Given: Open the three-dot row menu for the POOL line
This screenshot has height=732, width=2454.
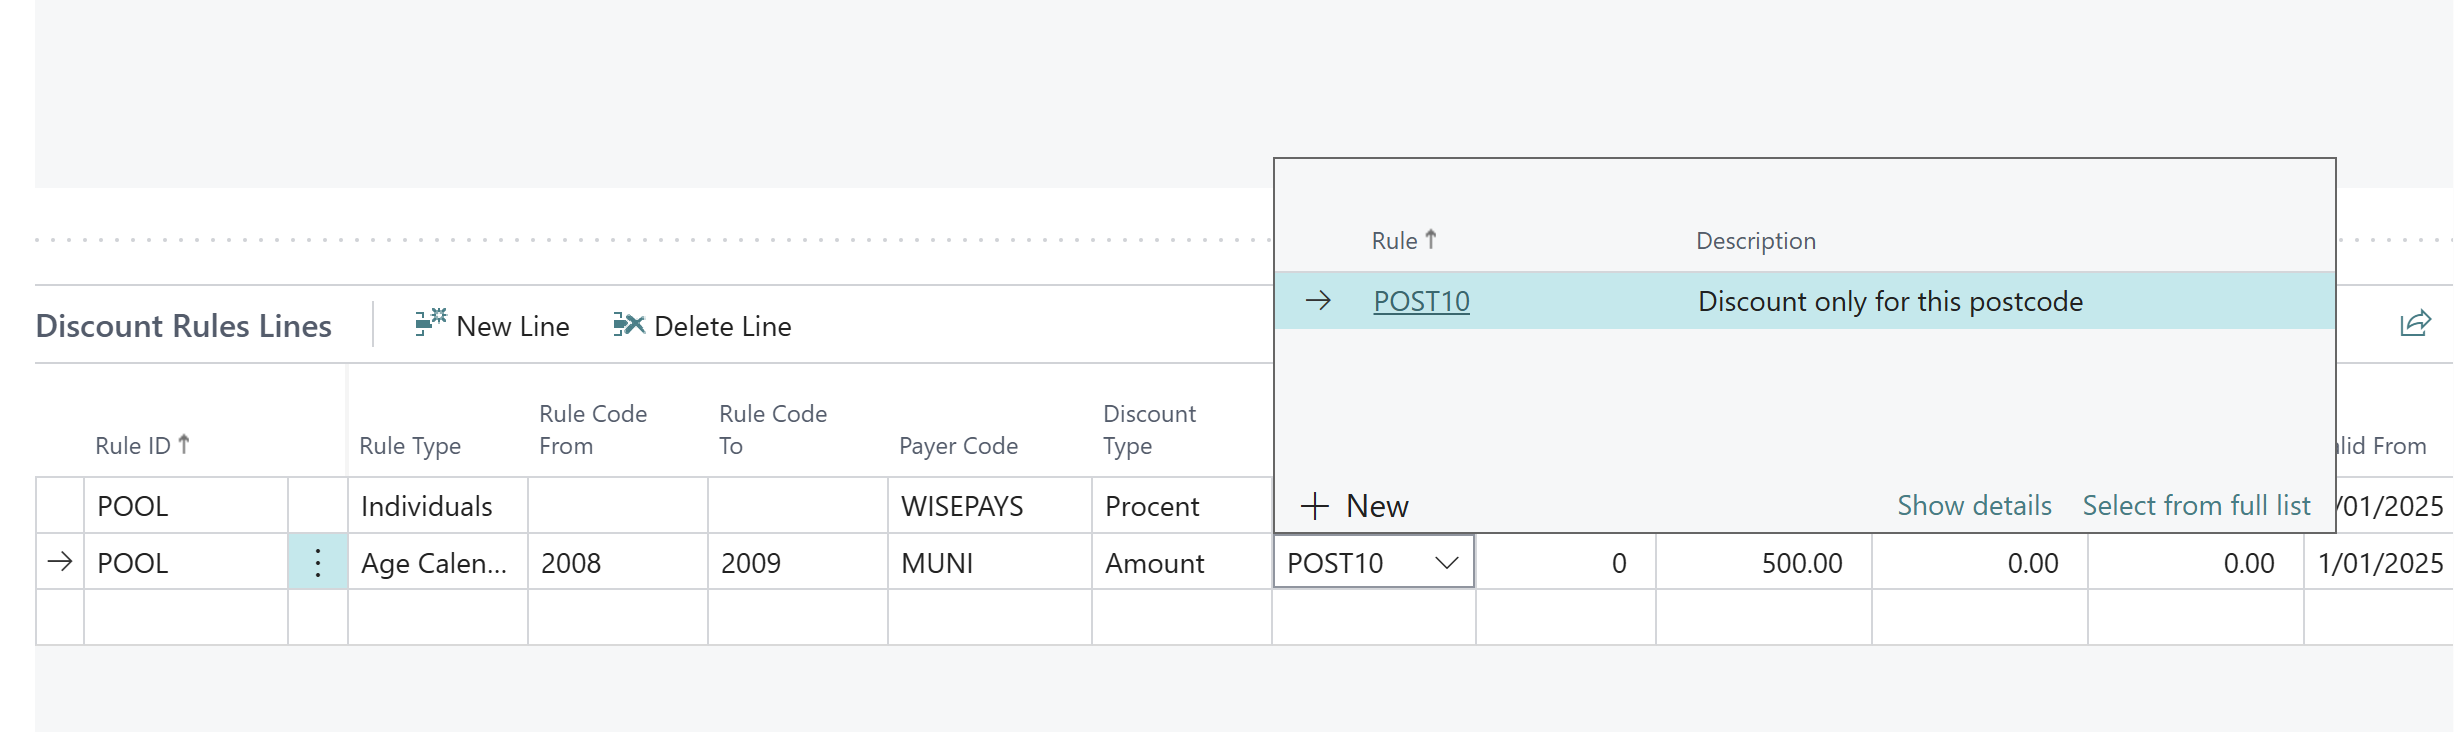Looking at the screenshot, I should pos(318,563).
